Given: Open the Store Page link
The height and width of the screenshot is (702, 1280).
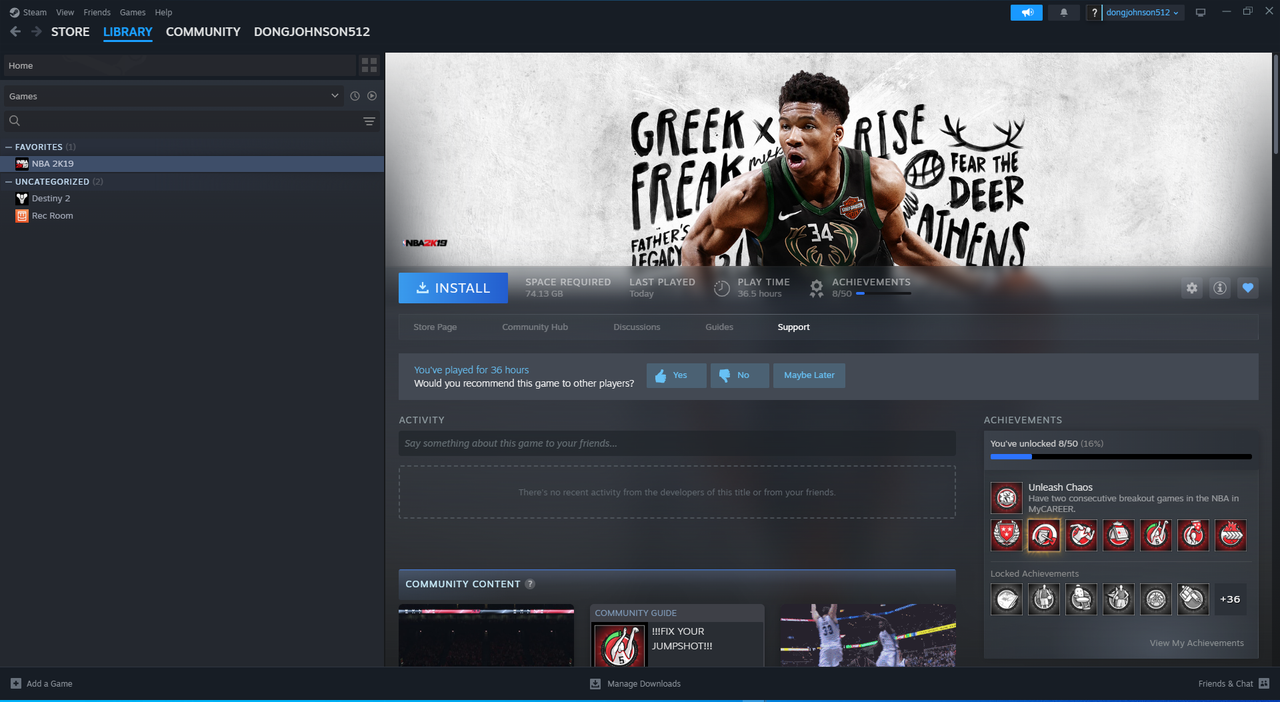Looking at the screenshot, I should click(x=435, y=327).
